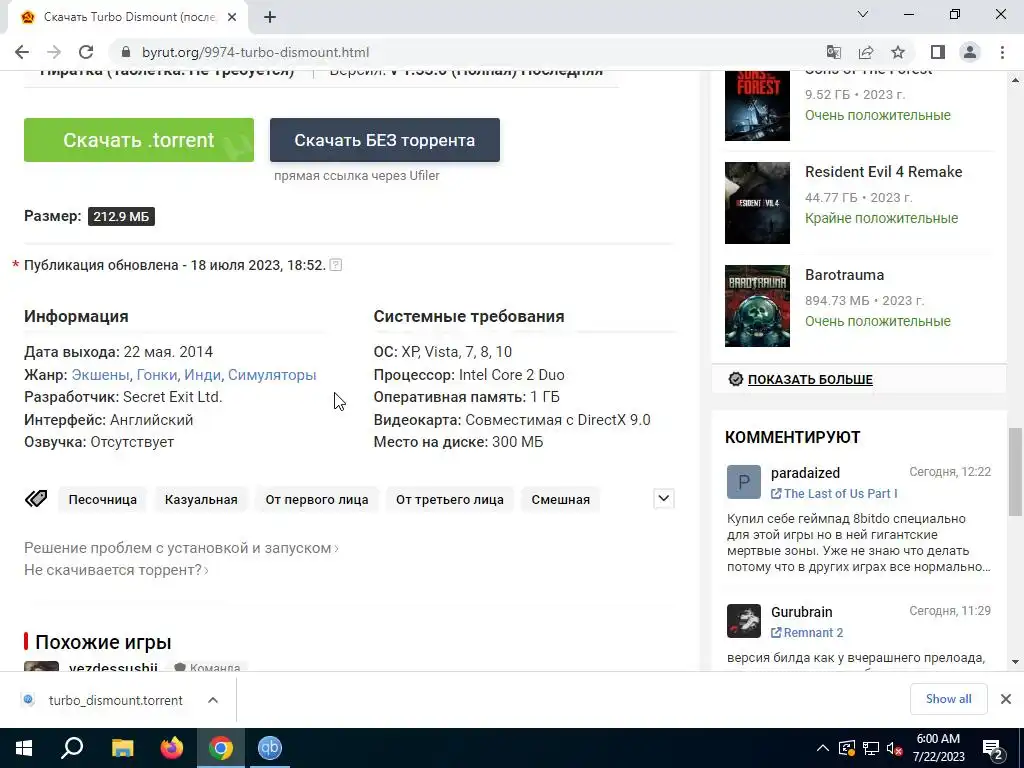Show hidden tray icons chevron

823,748
